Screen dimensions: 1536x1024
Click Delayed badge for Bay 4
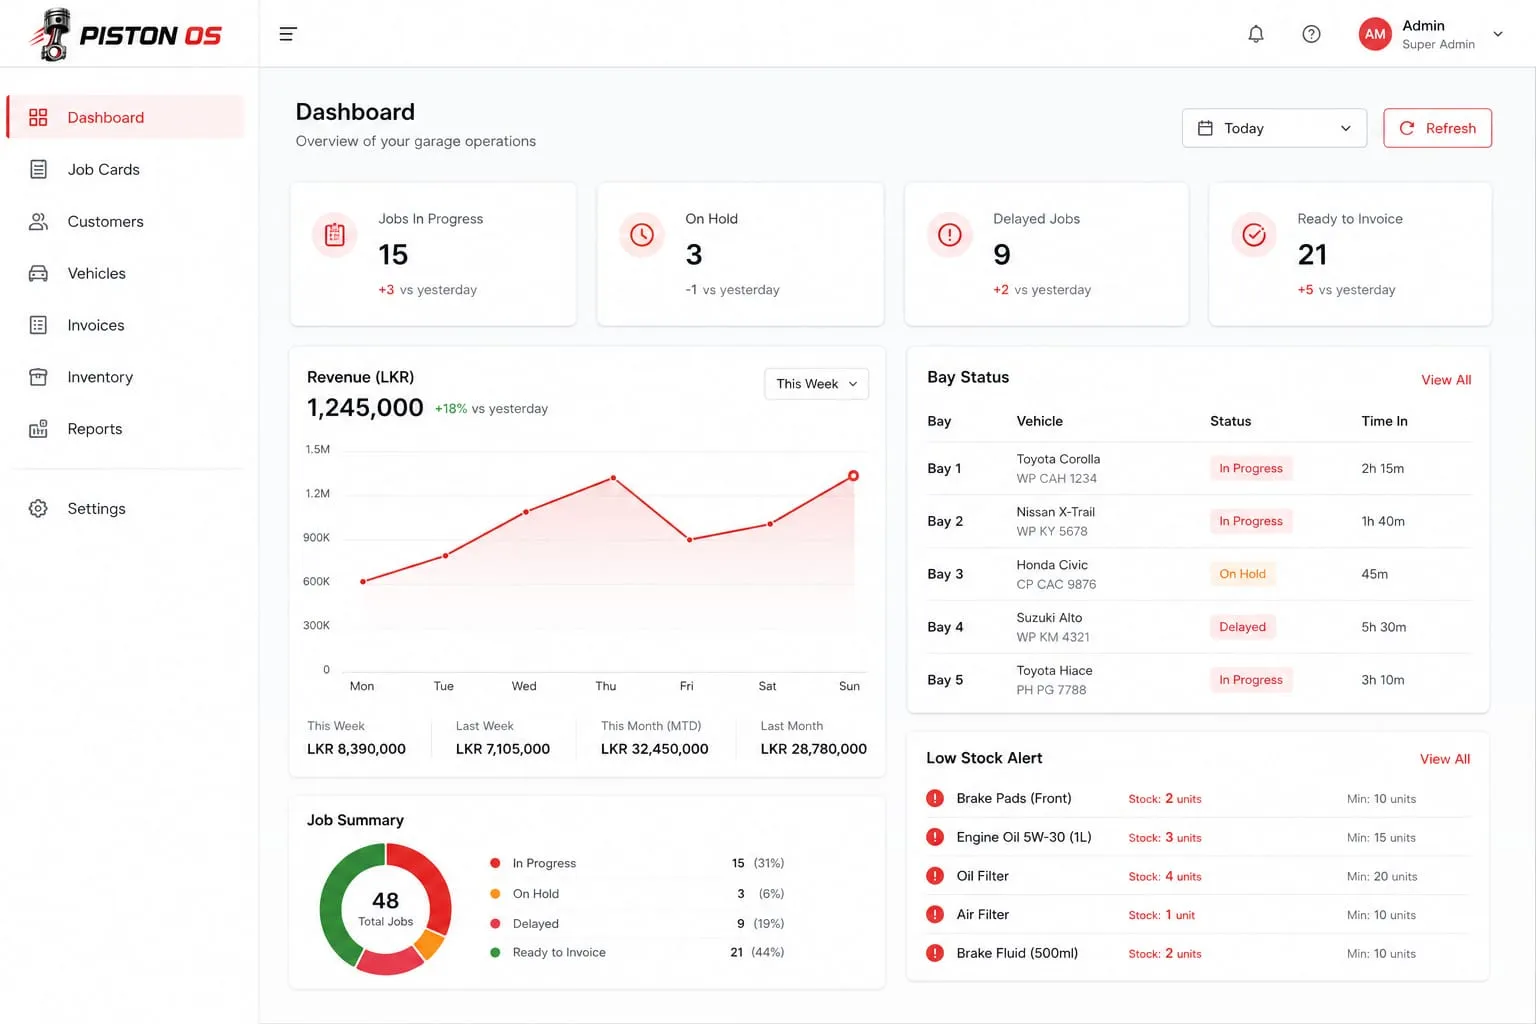coord(1242,627)
